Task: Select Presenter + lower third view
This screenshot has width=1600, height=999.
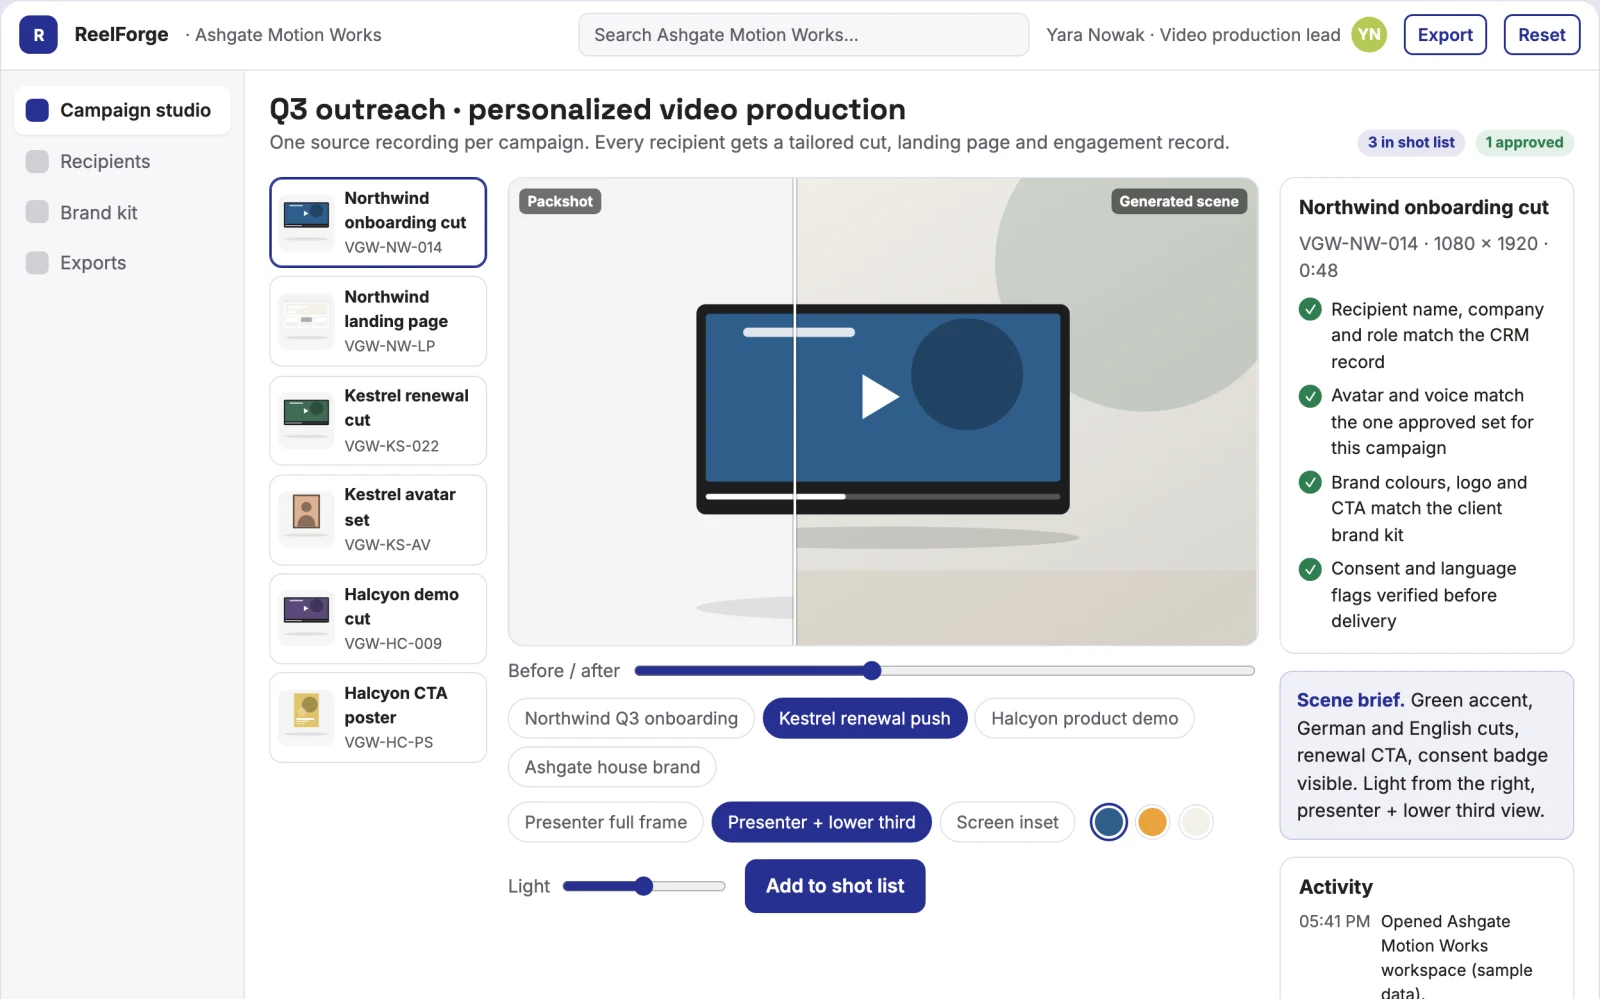Action: pyautogui.click(x=822, y=822)
